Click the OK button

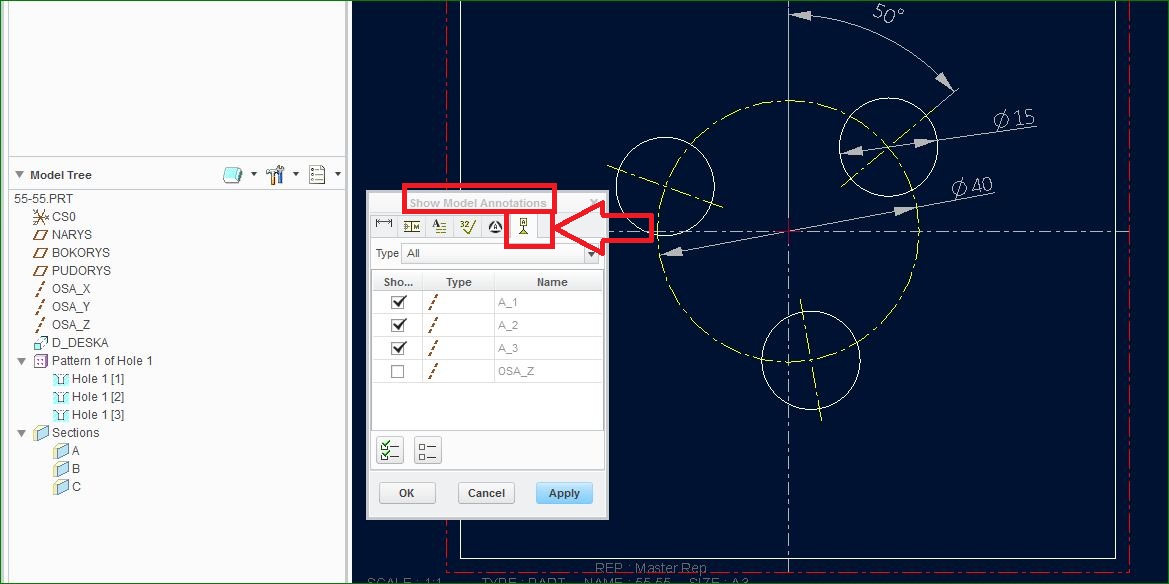[406, 493]
